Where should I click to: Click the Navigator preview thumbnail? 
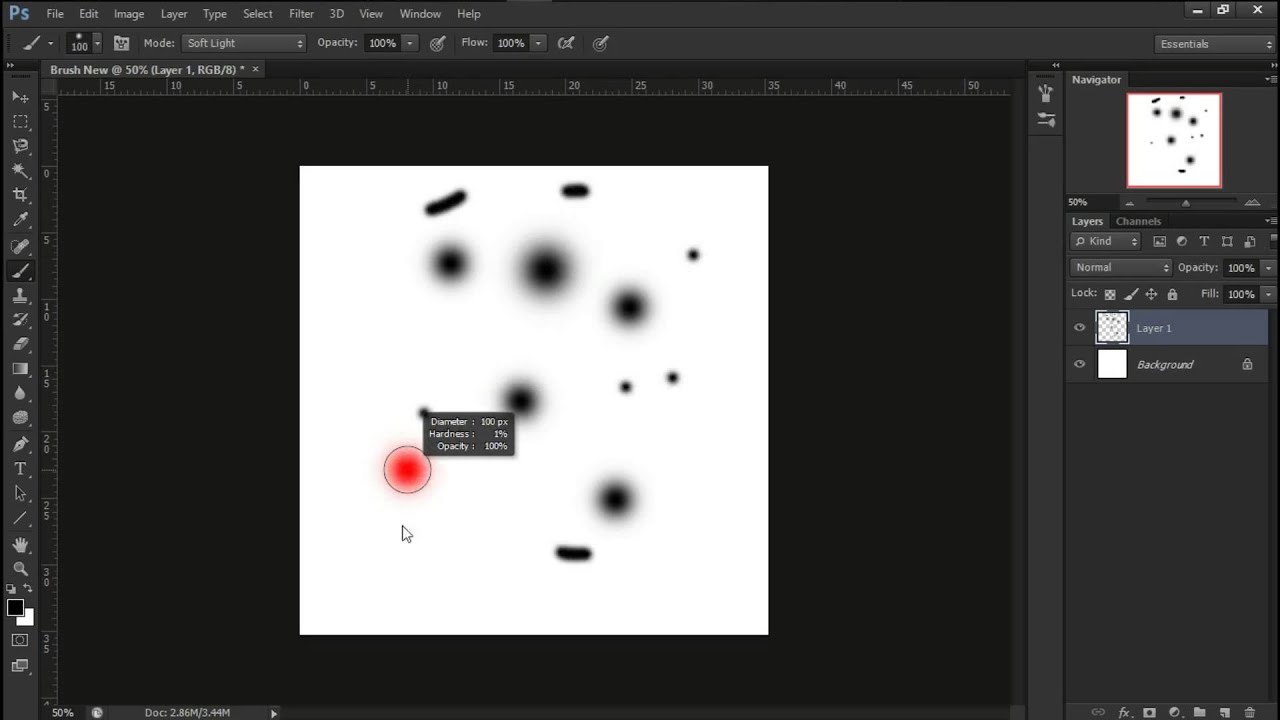[x=1174, y=140]
